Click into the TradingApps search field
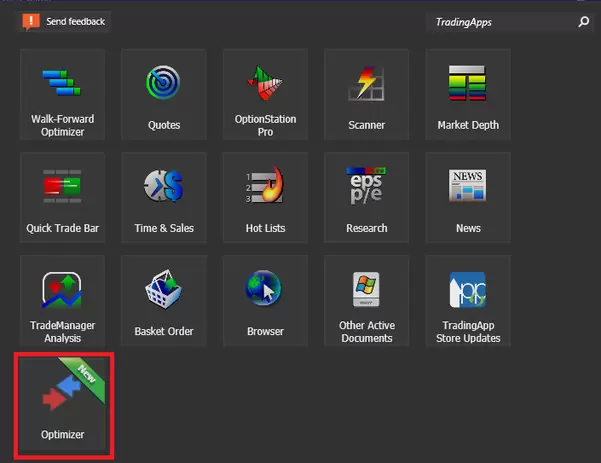This screenshot has height=463, width=601. pyautogui.click(x=510, y=22)
